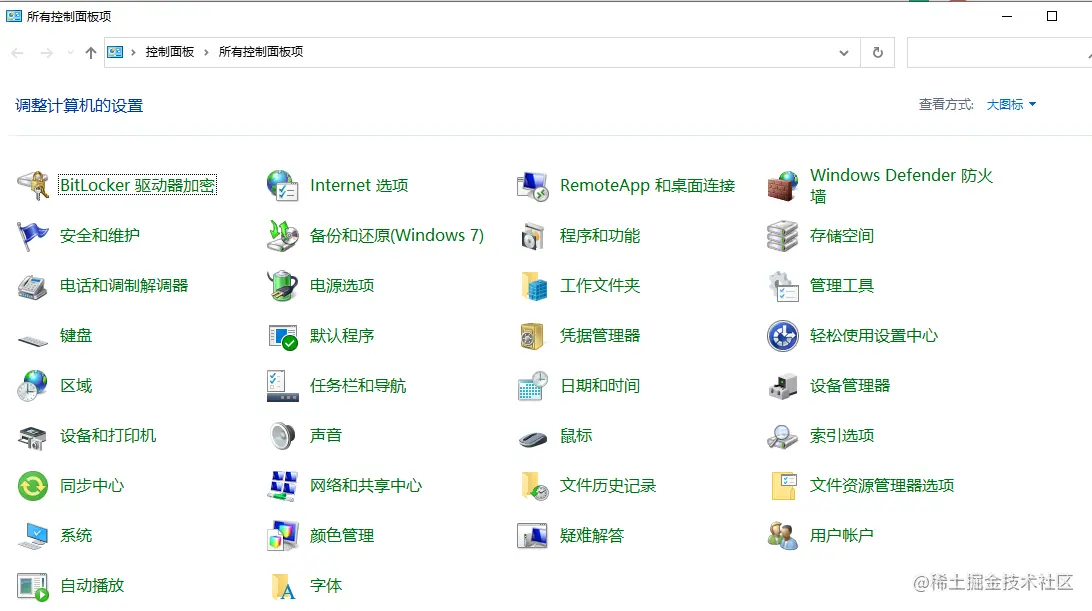Click the 声音 speaker icon
The image size is (1092, 611).
(283, 436)
